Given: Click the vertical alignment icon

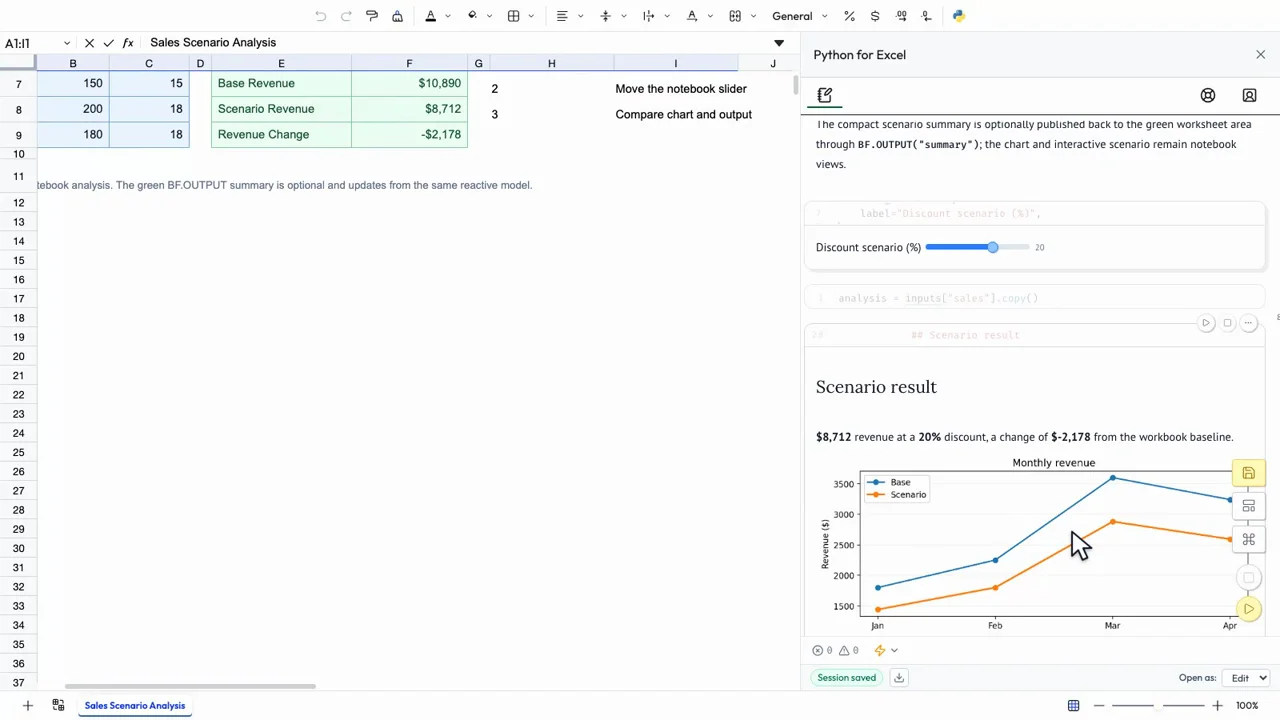Looking at the screenshot, I should (x=605, y=16).
